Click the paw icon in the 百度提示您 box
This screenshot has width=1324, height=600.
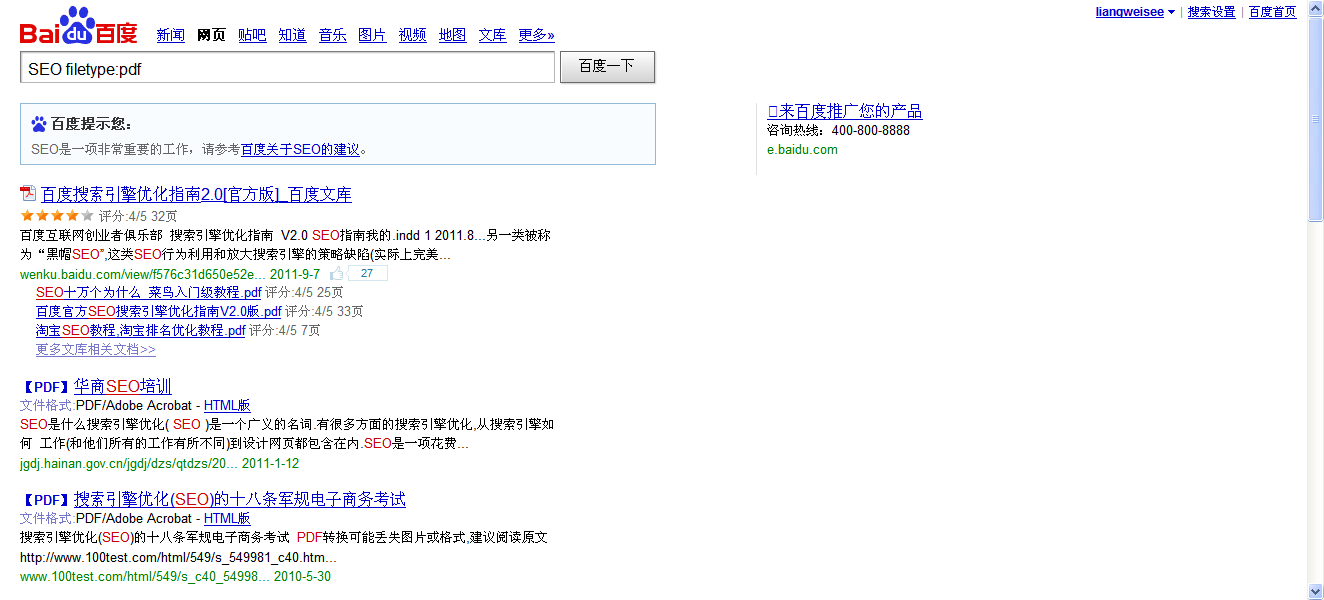pyautogui.click(x=39, y=124)
